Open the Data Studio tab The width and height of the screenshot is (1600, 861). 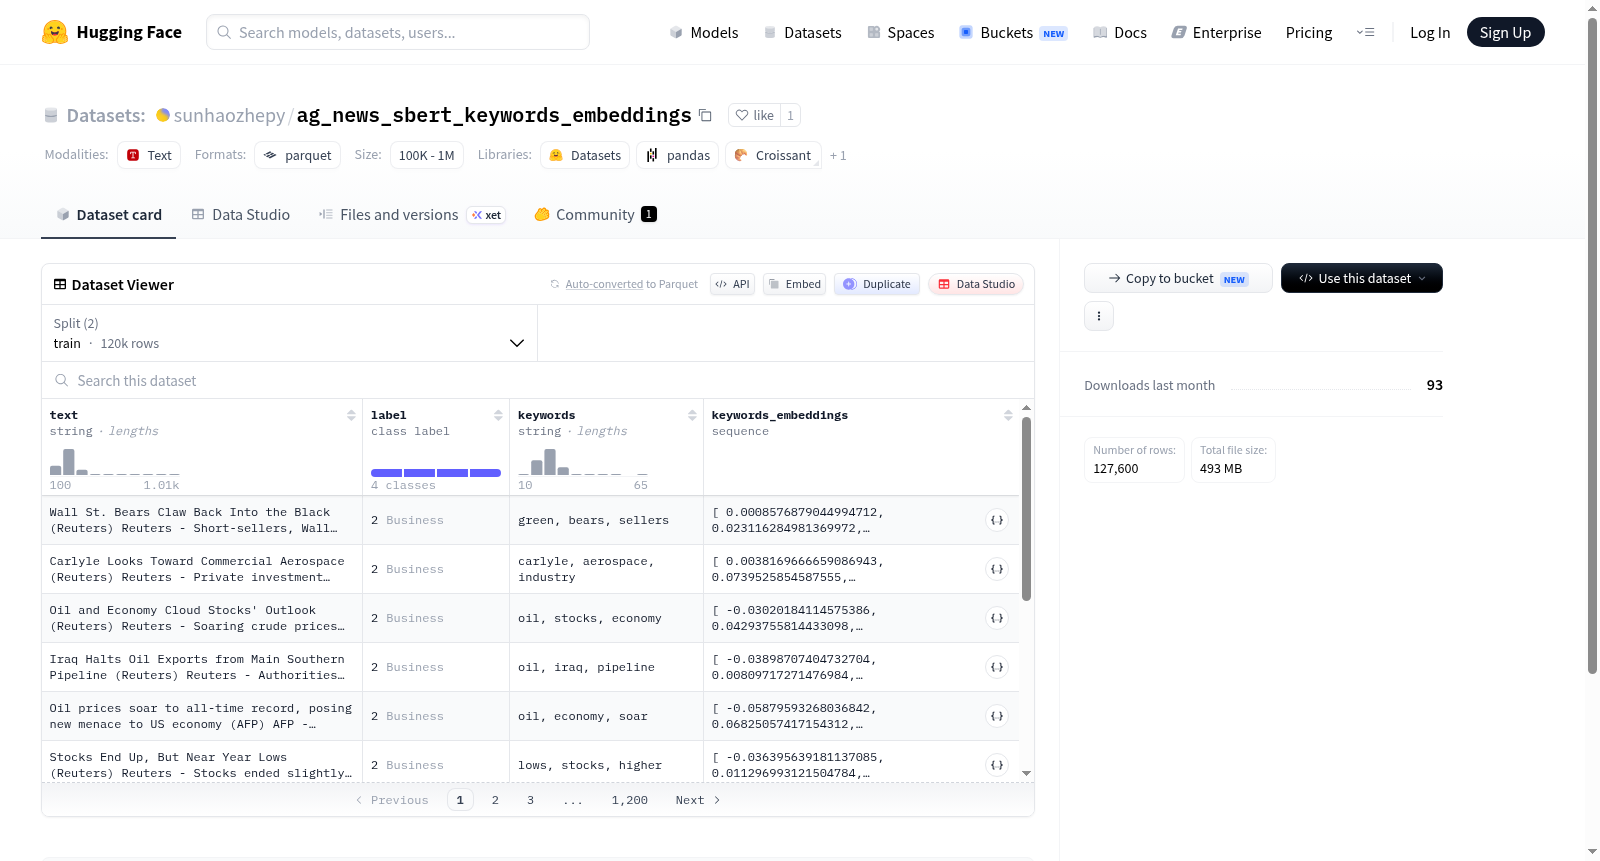[x=240, y=215]
